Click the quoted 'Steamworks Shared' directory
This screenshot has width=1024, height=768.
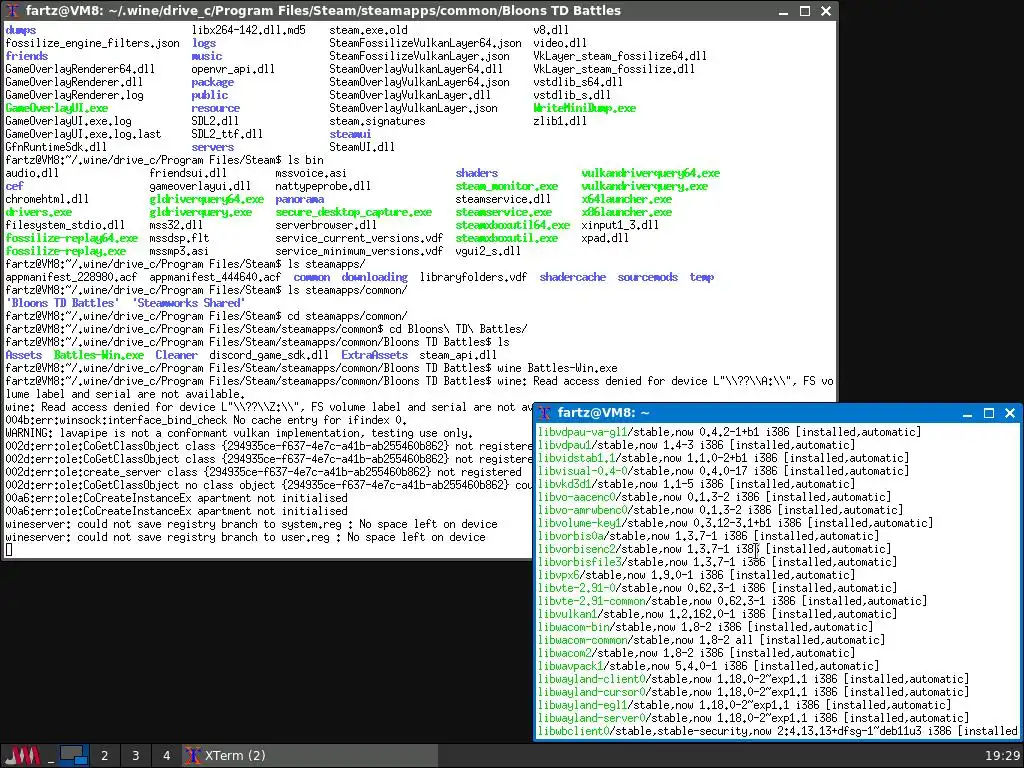point(188,303)
